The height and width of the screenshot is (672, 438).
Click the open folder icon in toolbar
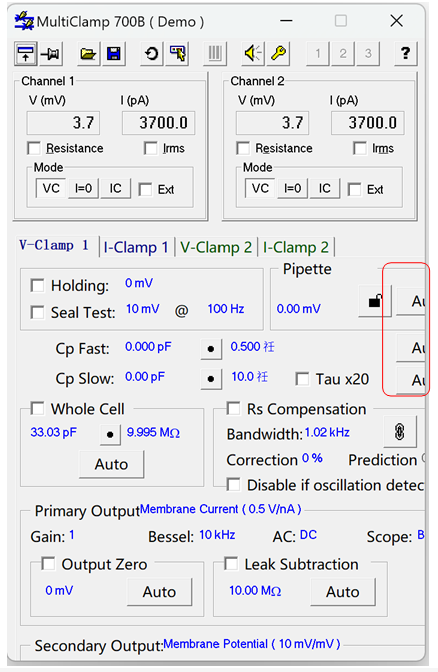tap(88, 54)
